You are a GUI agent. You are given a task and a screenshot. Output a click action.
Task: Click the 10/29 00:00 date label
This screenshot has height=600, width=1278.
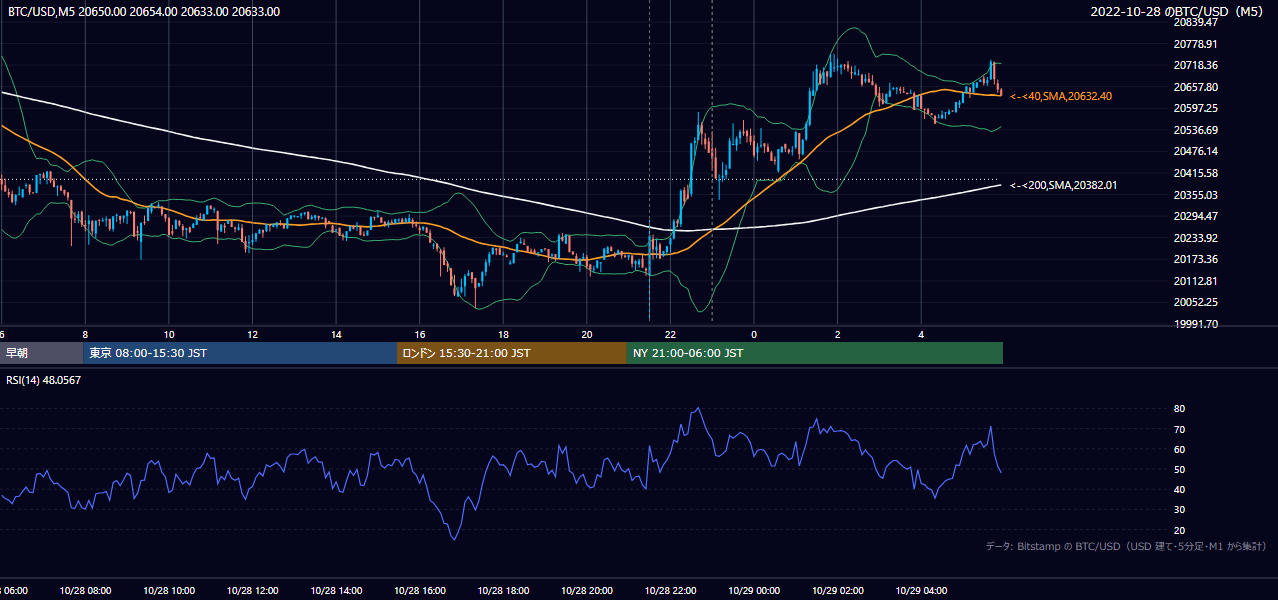click(754, 591)
